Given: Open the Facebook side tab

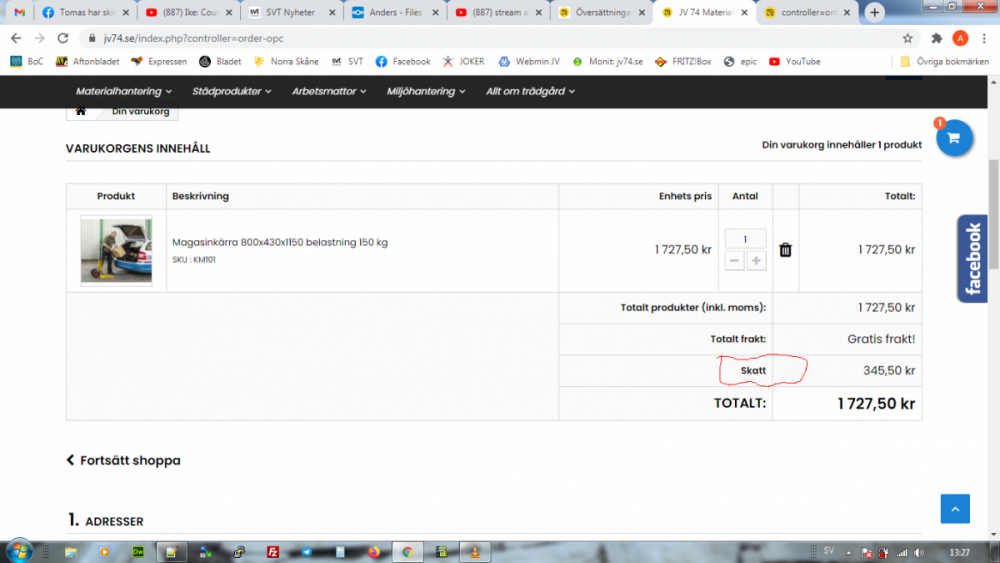Looking at the screenshot, I should [973, 258].
